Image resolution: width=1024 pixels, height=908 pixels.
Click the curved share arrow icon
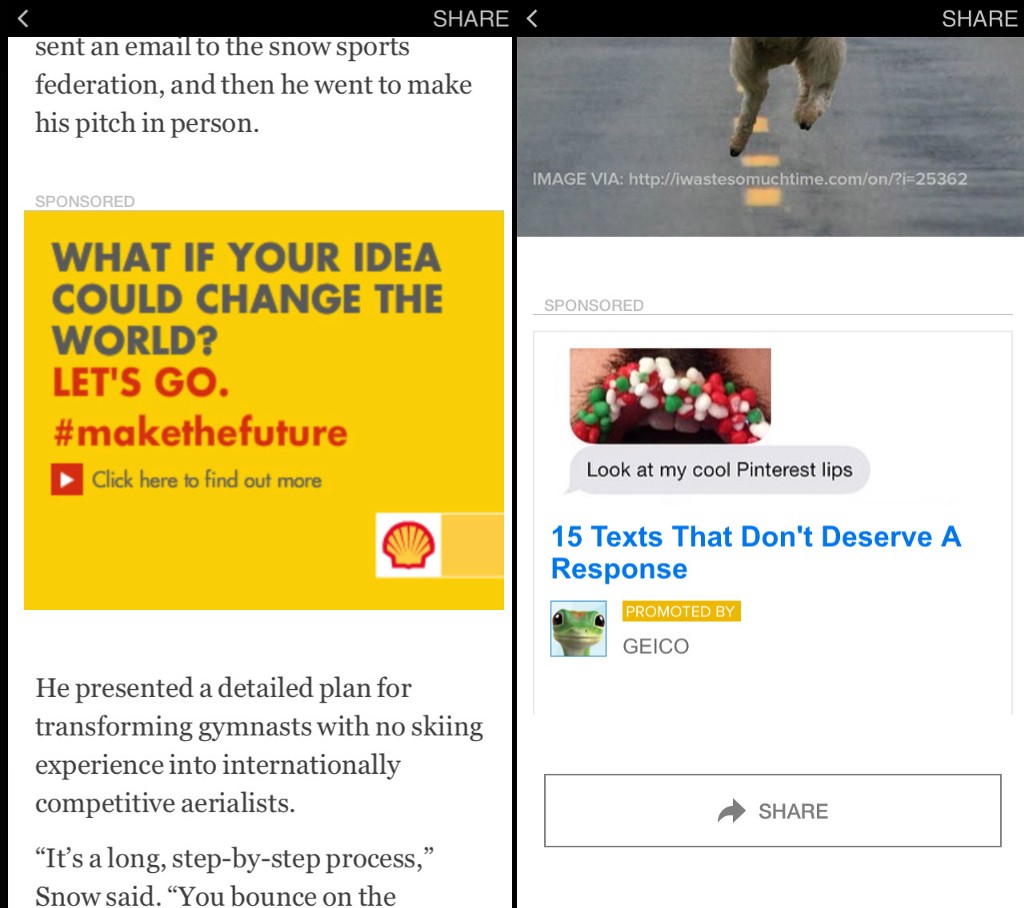731,811
